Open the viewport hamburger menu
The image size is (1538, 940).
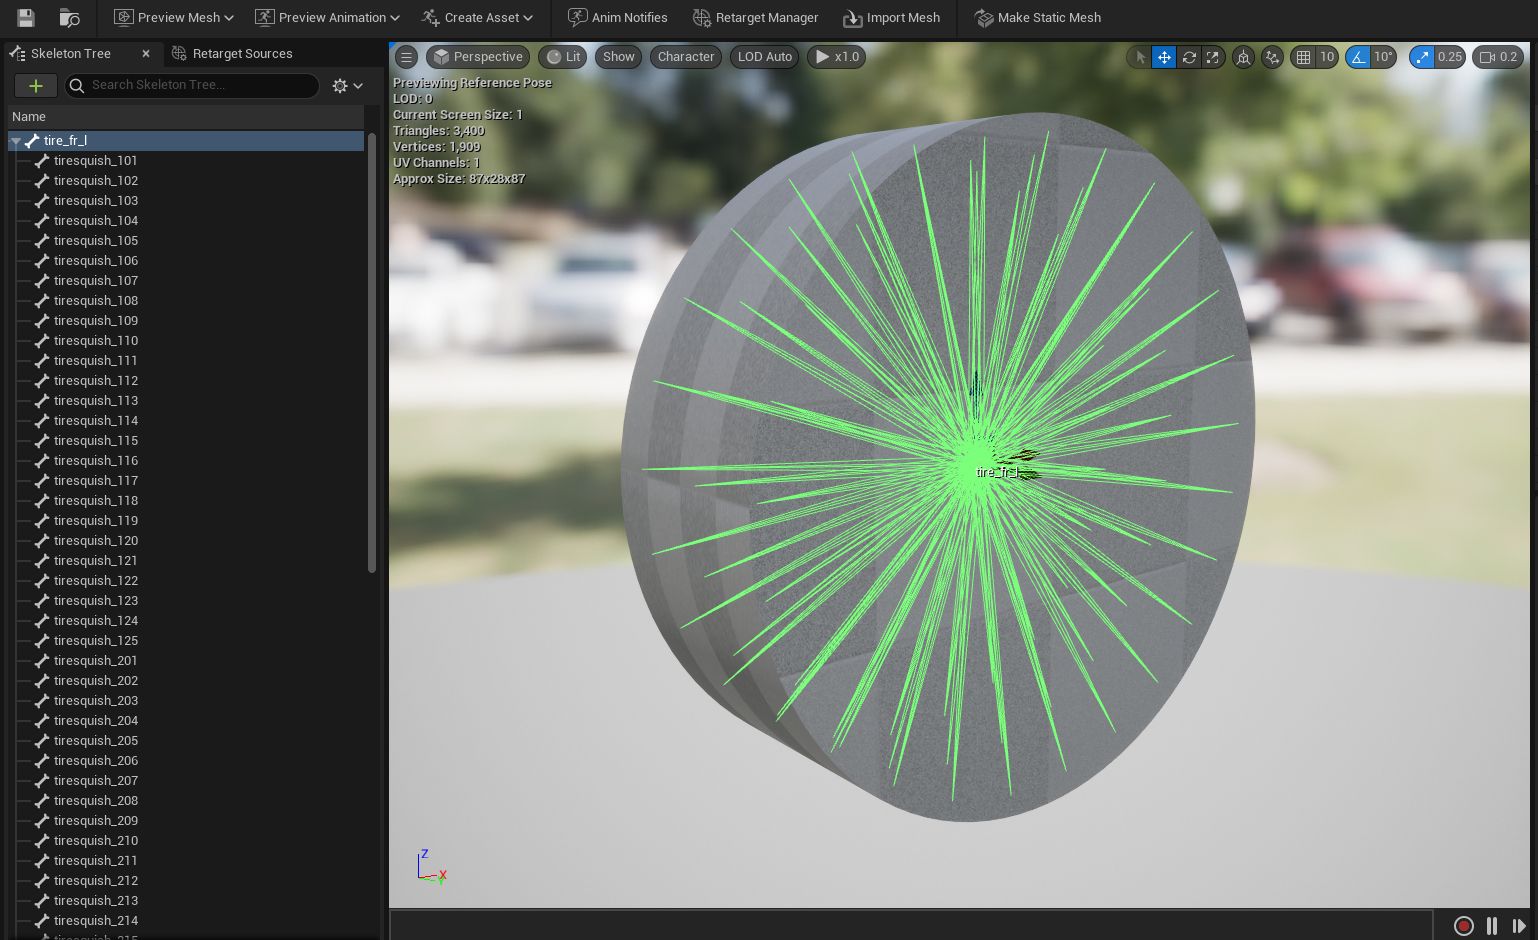click(406, 57)
